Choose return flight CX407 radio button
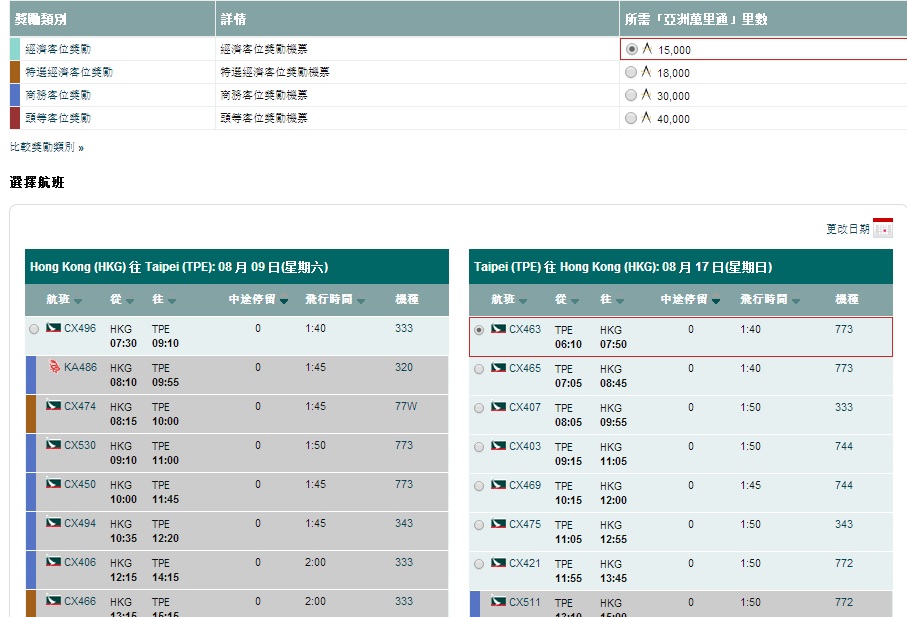Image resolution: width=907 pixels, height=617 pixels. click(x=479, y=408)
